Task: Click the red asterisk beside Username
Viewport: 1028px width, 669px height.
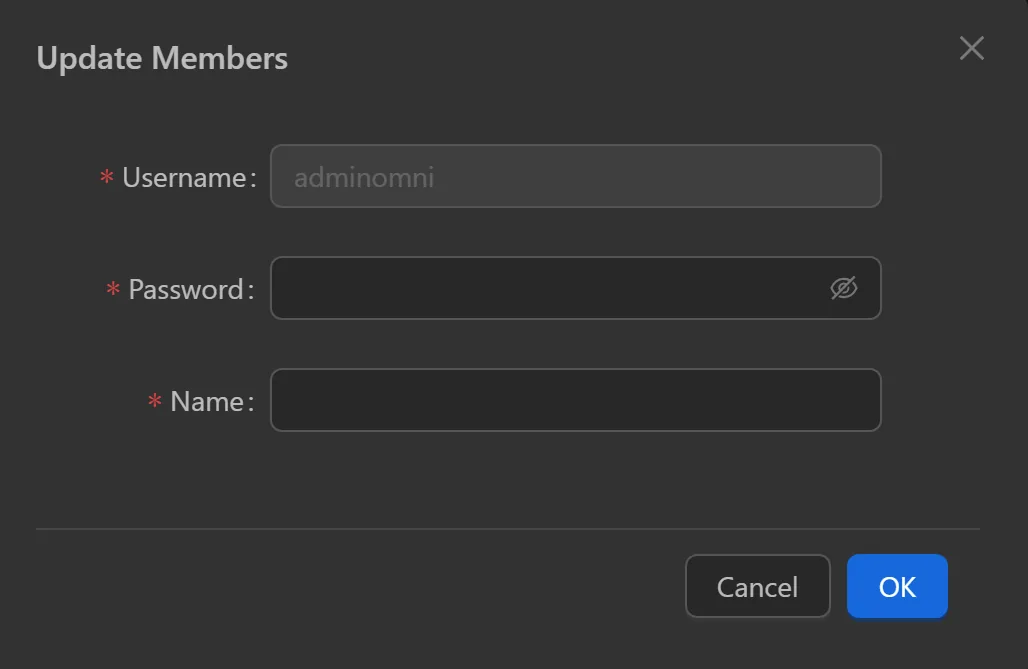Action: click(x=106, y=178)
